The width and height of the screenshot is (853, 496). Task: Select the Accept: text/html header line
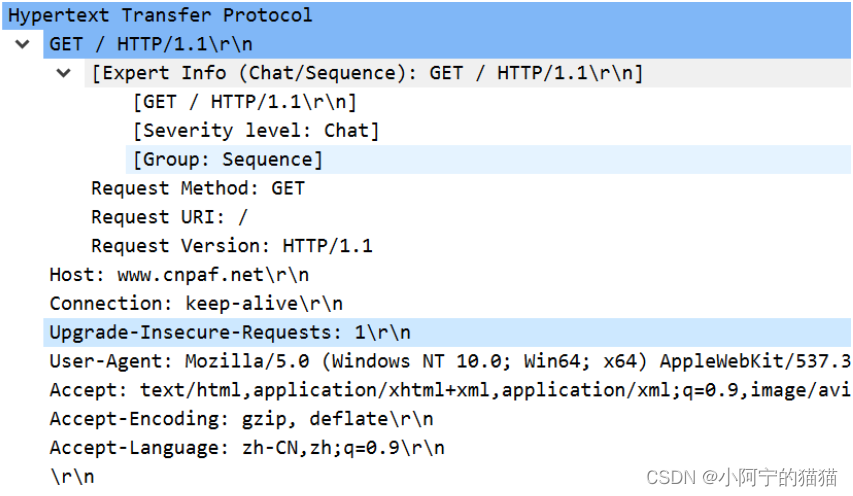(x=450, y=390)
